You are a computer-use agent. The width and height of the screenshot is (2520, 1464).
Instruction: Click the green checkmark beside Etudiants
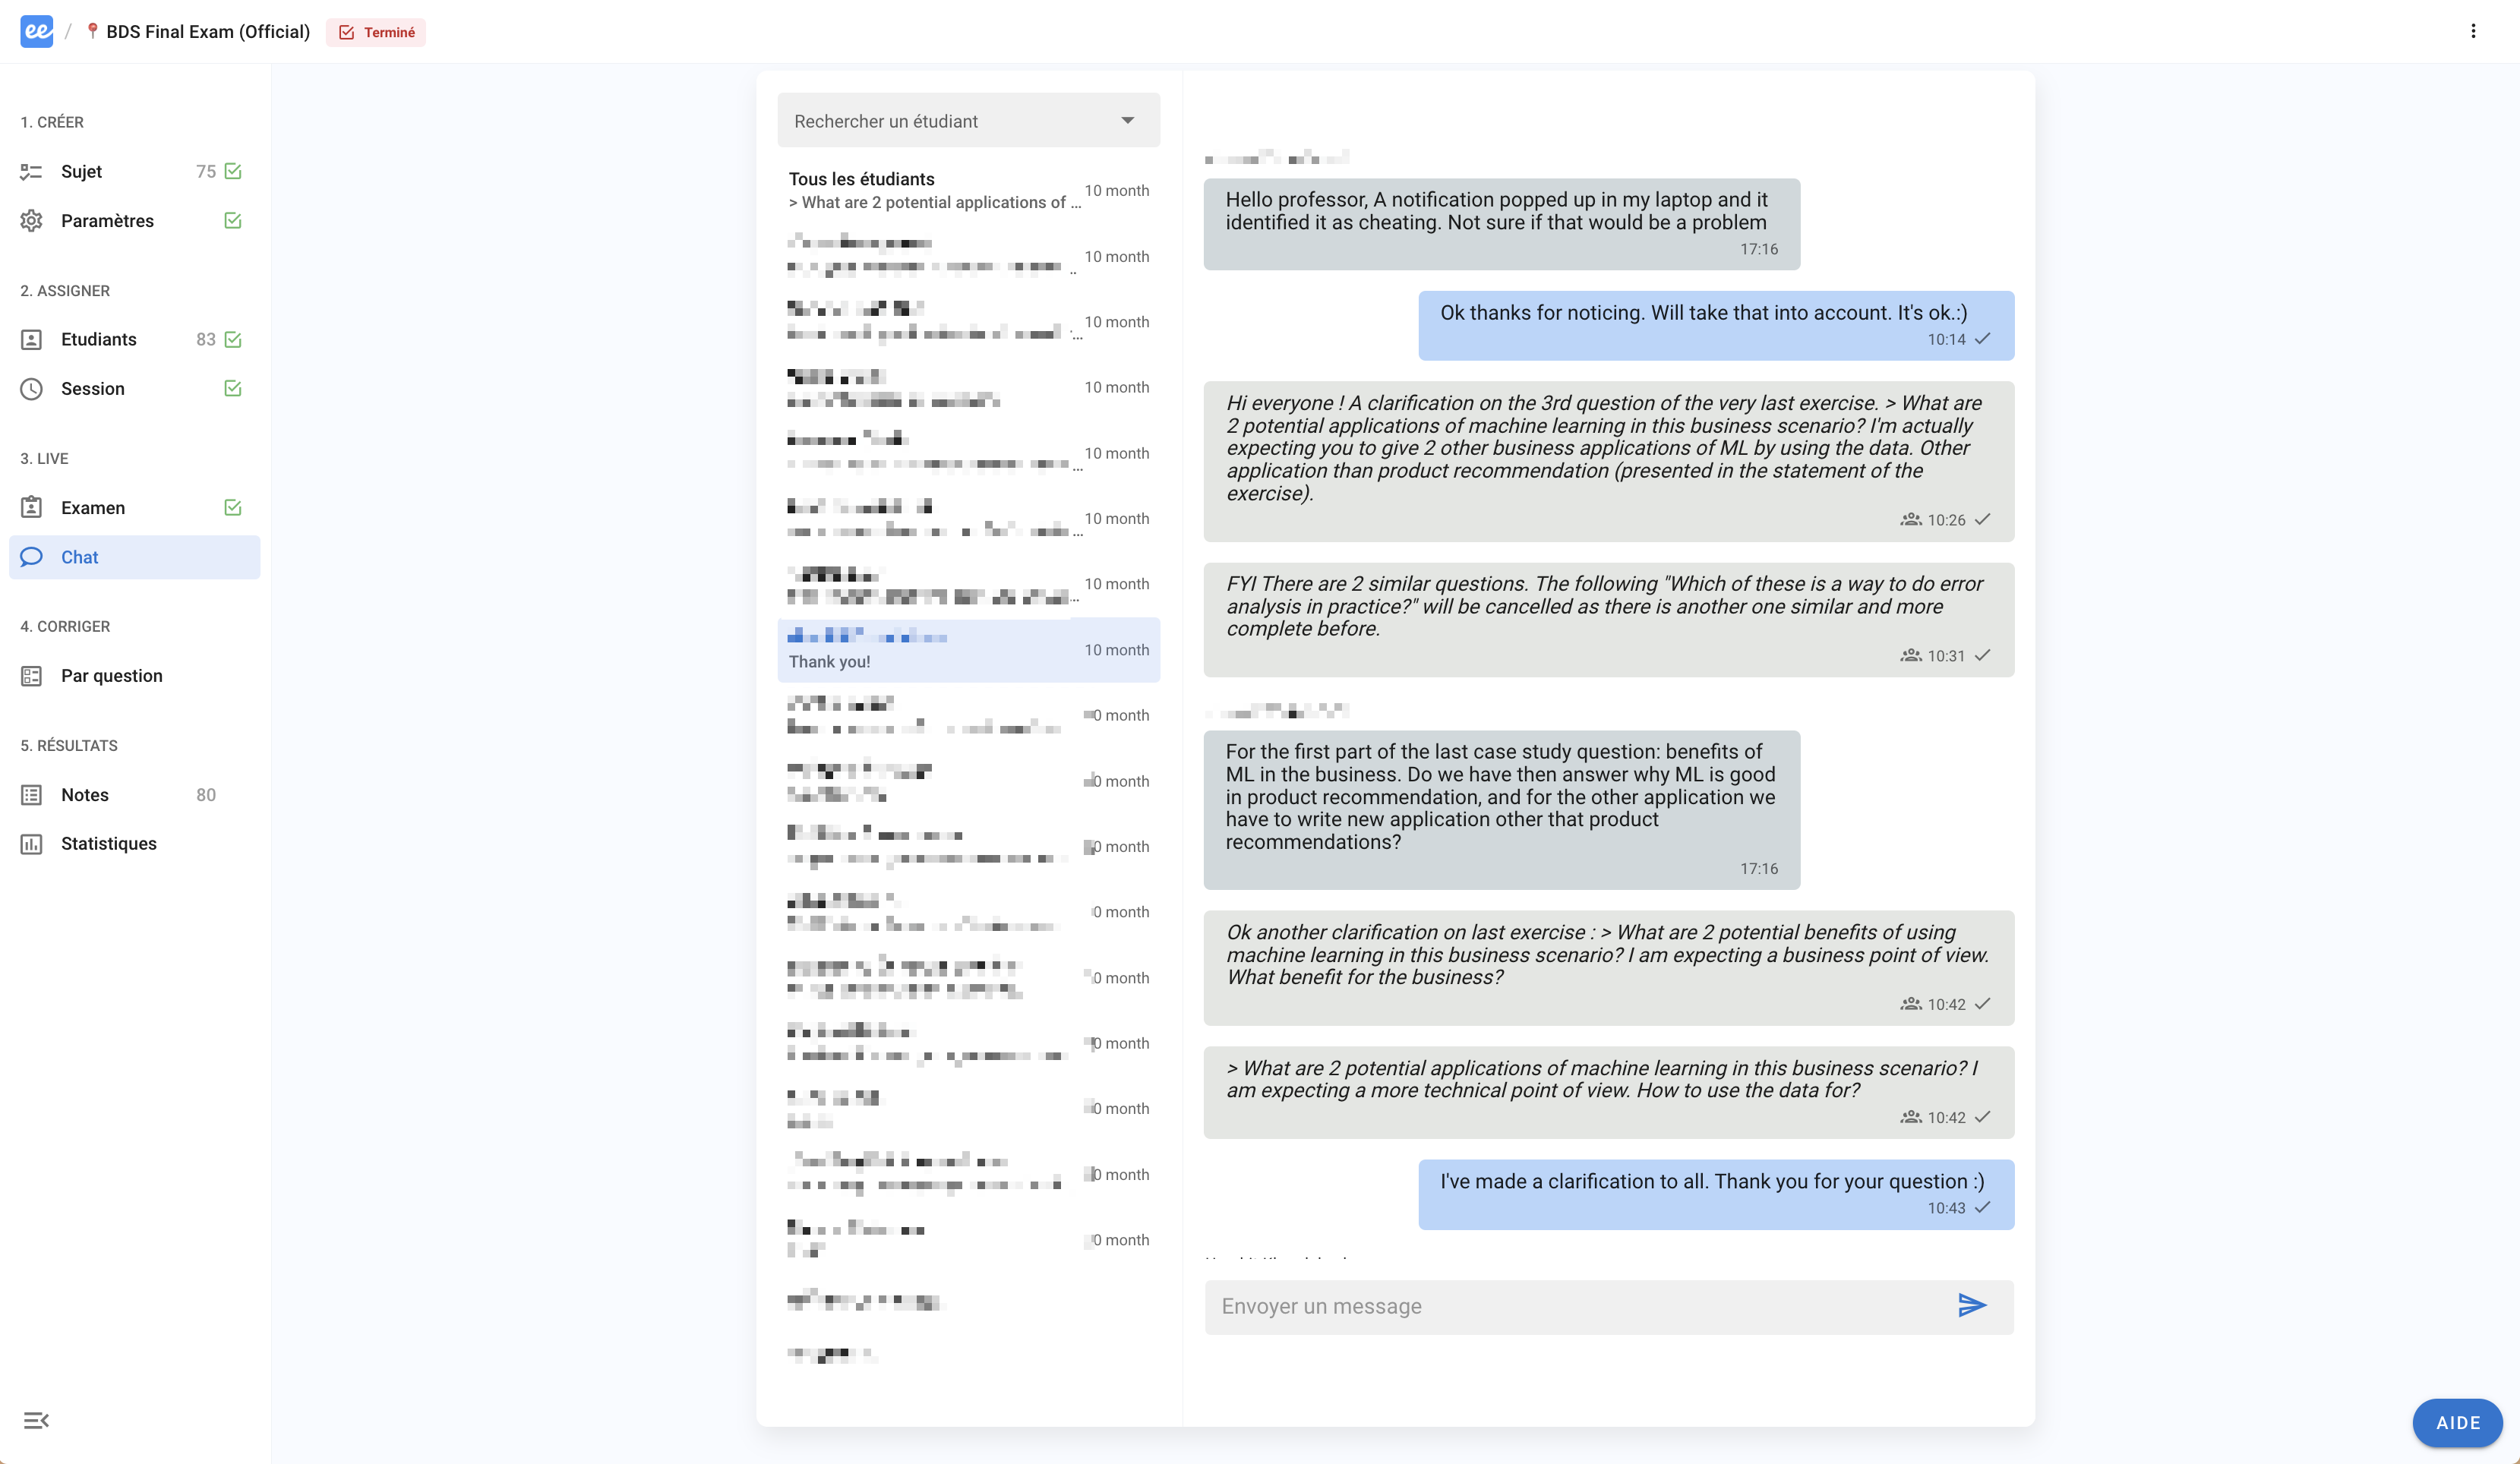(233, 340)
